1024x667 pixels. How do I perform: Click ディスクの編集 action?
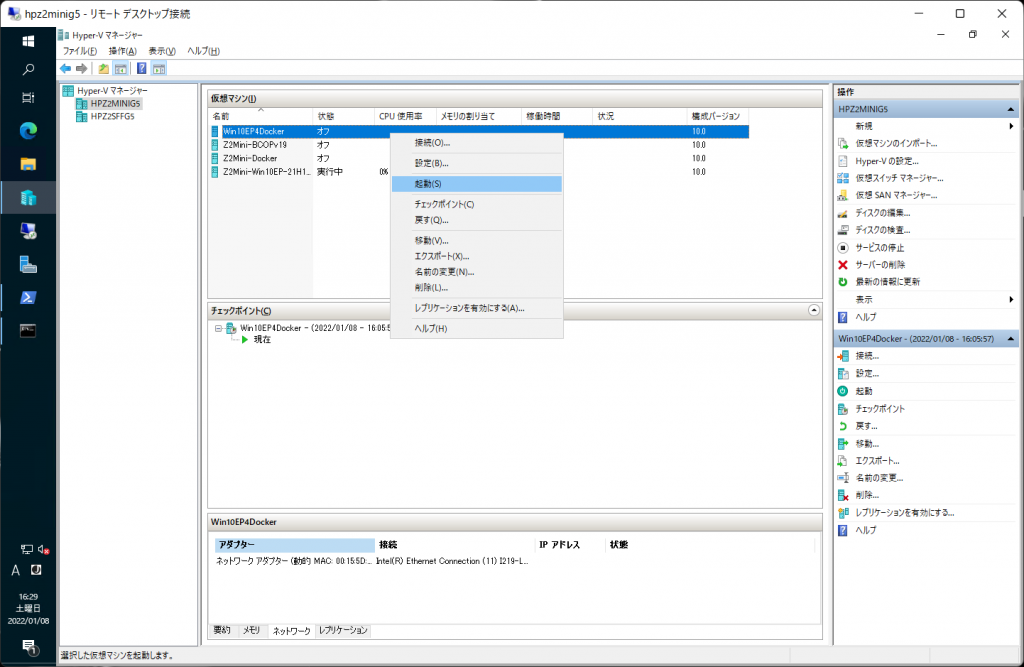[x=882, y=213]
